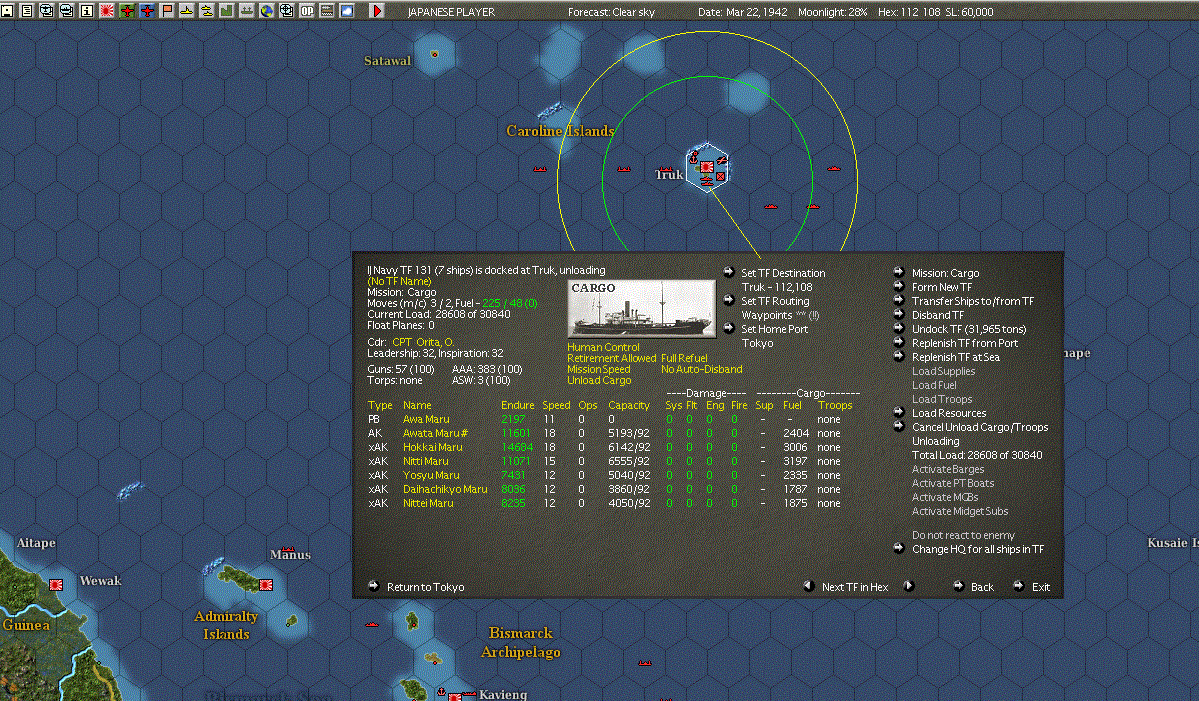Click the globe toolbar icon
Viewport: 1199px width, 701px height.
click(x=266, y=11)
